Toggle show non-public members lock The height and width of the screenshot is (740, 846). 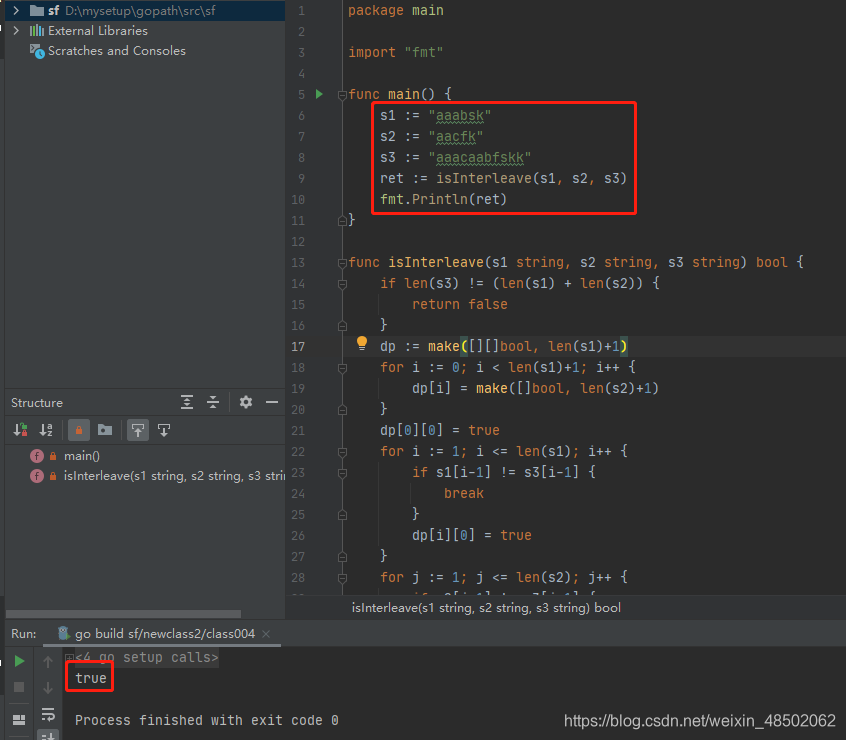(79, 430)
